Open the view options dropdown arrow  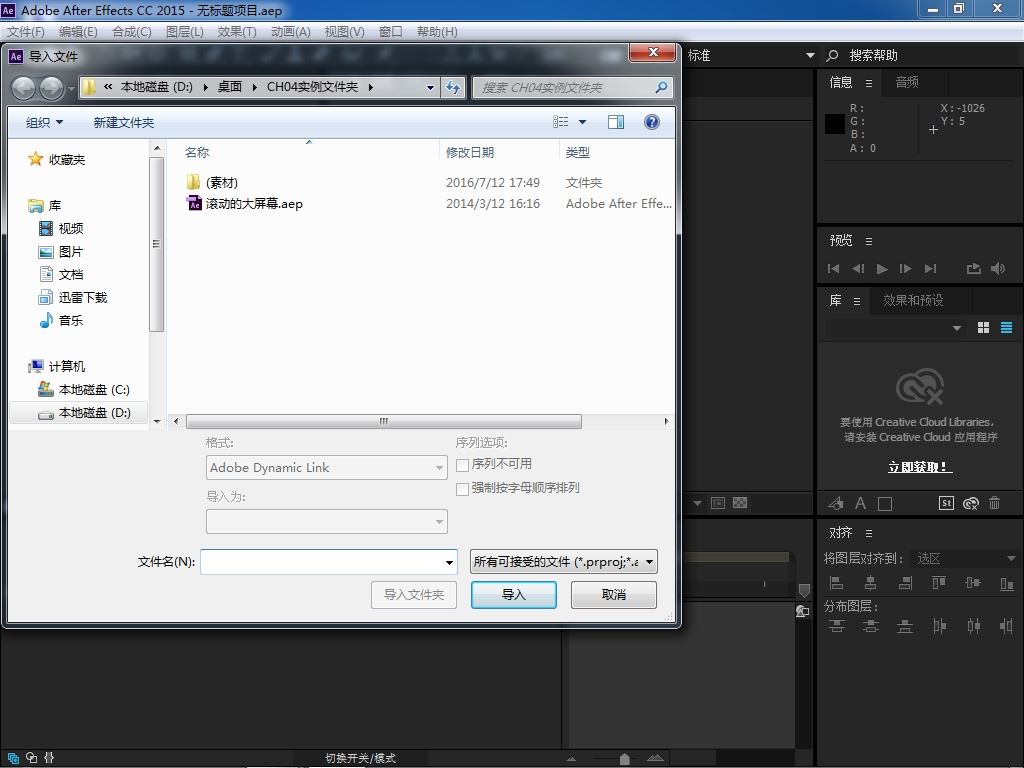(x=583, y=122)
